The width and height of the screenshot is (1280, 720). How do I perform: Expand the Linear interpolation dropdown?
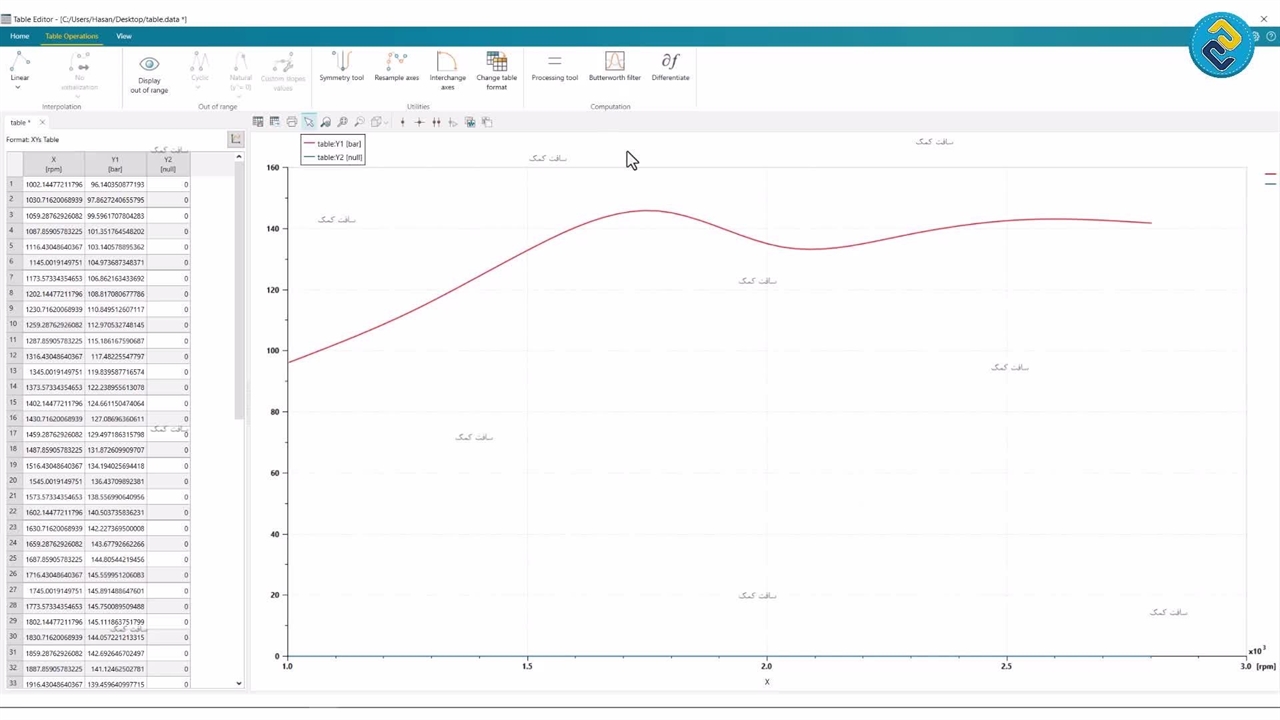[19, 88]
